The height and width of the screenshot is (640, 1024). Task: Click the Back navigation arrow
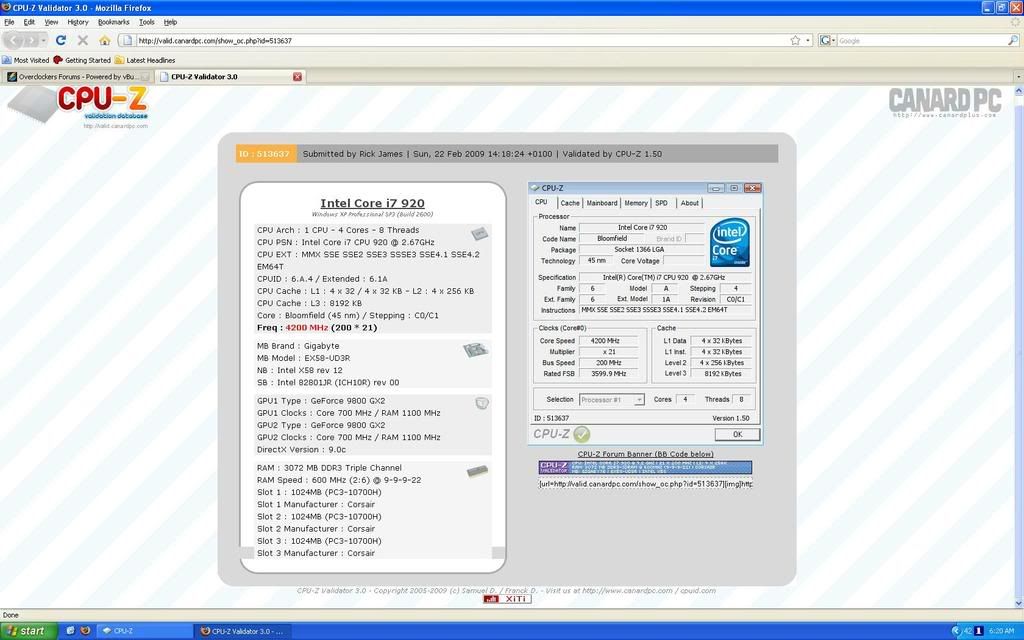15,40
